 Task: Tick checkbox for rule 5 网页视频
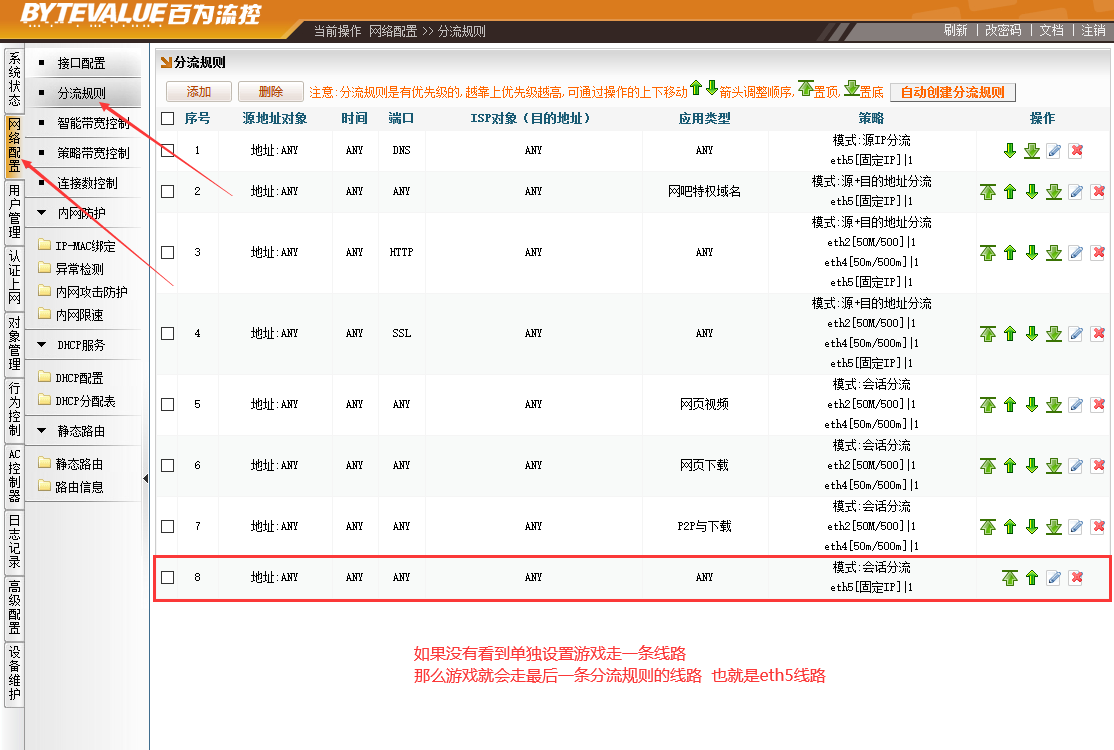pyautogui.click(x=168, y=405)
